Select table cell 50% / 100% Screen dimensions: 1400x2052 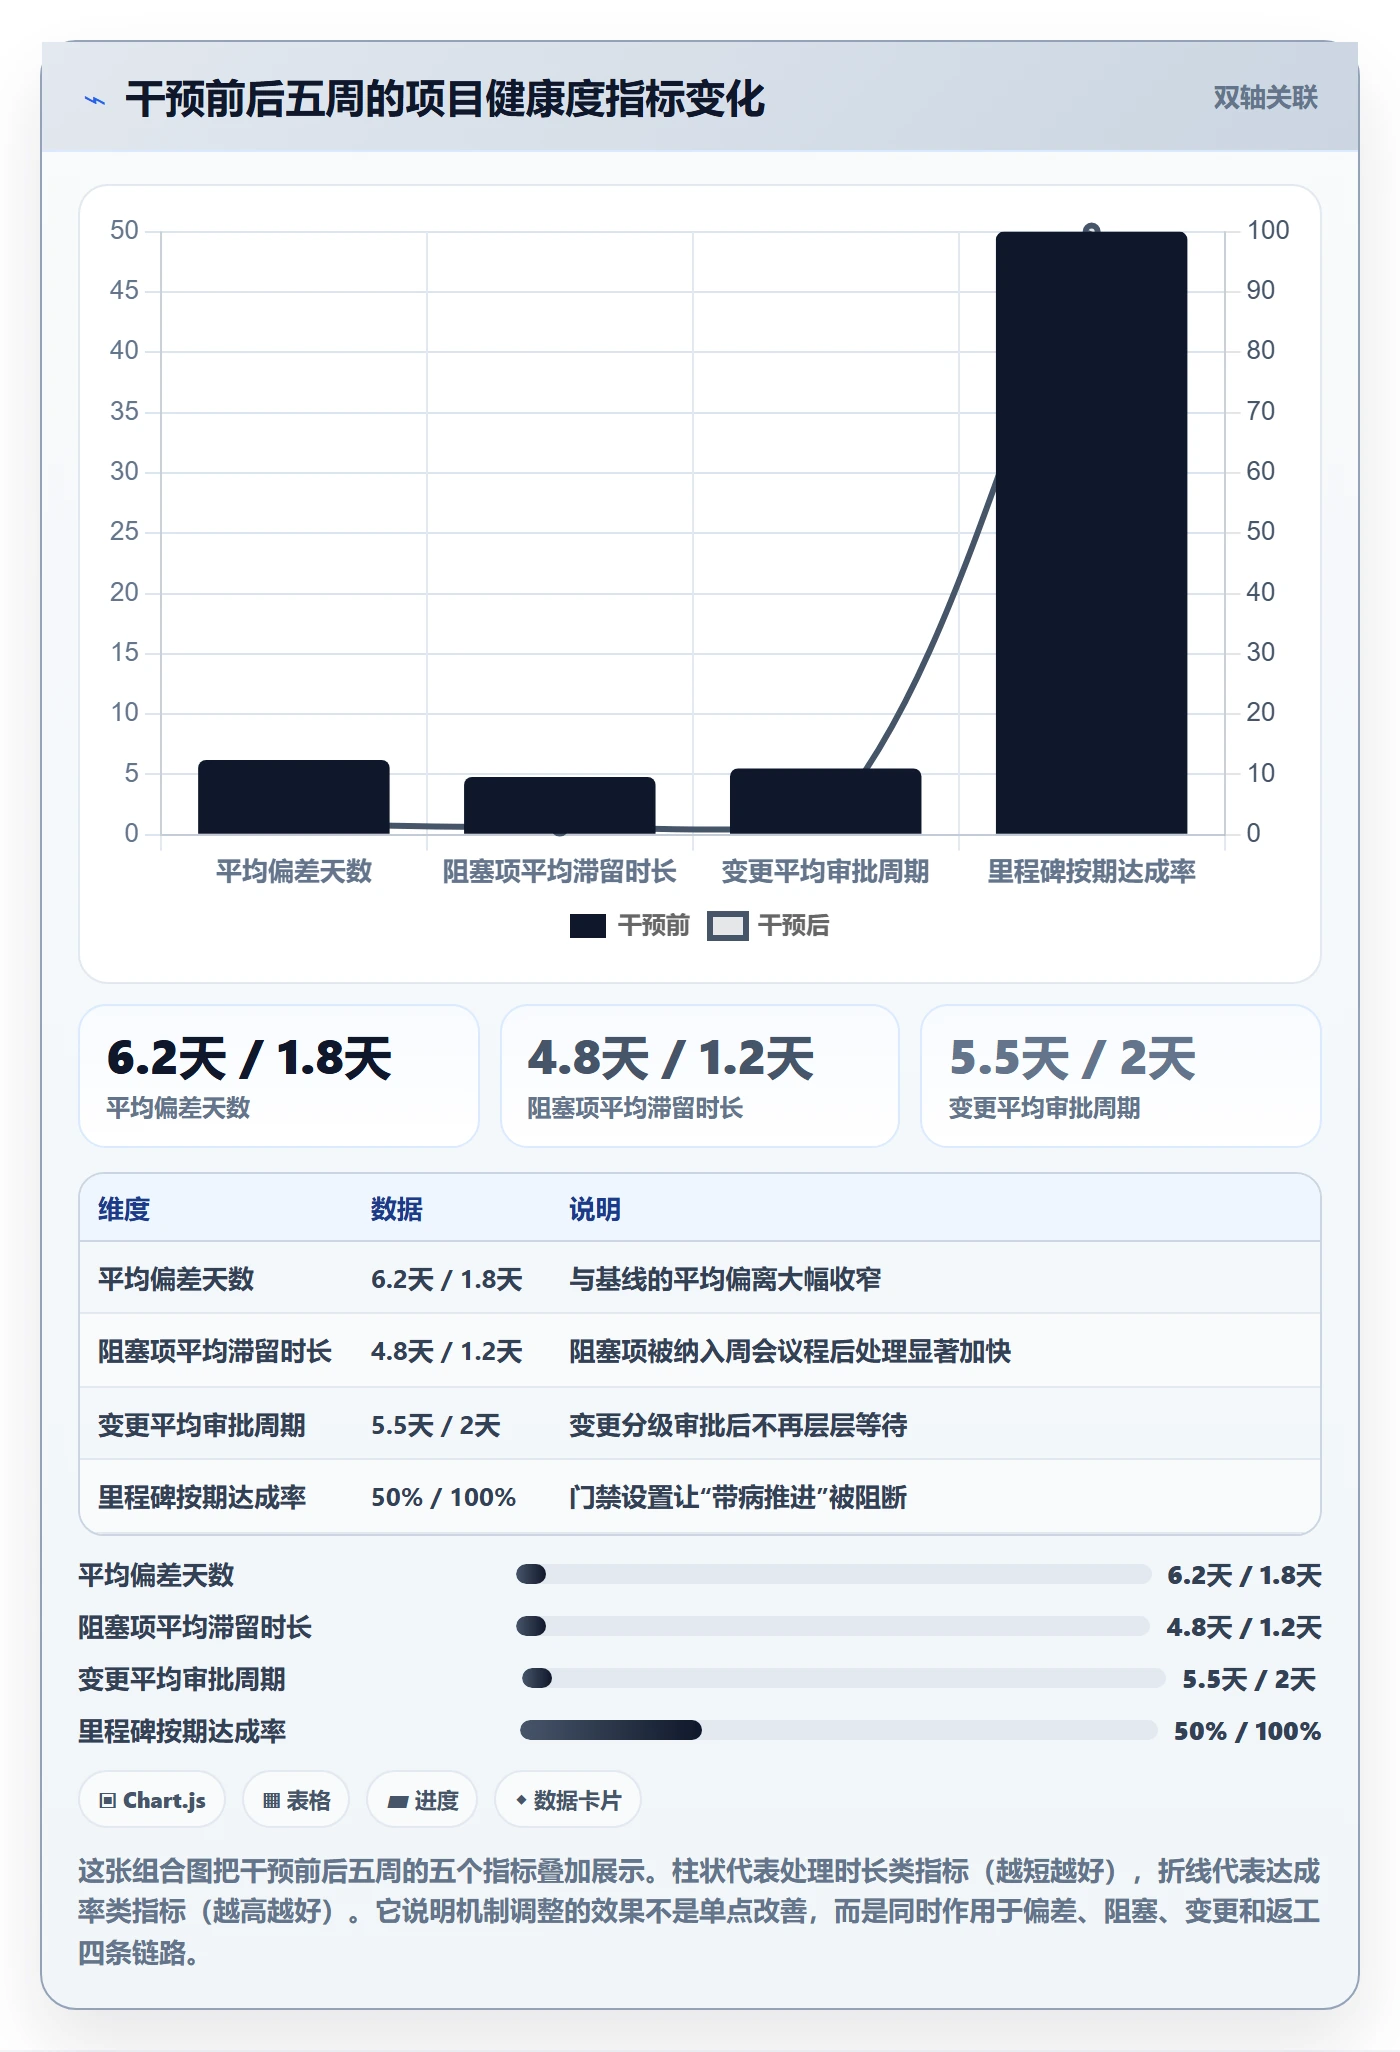tap(443, 1497)
